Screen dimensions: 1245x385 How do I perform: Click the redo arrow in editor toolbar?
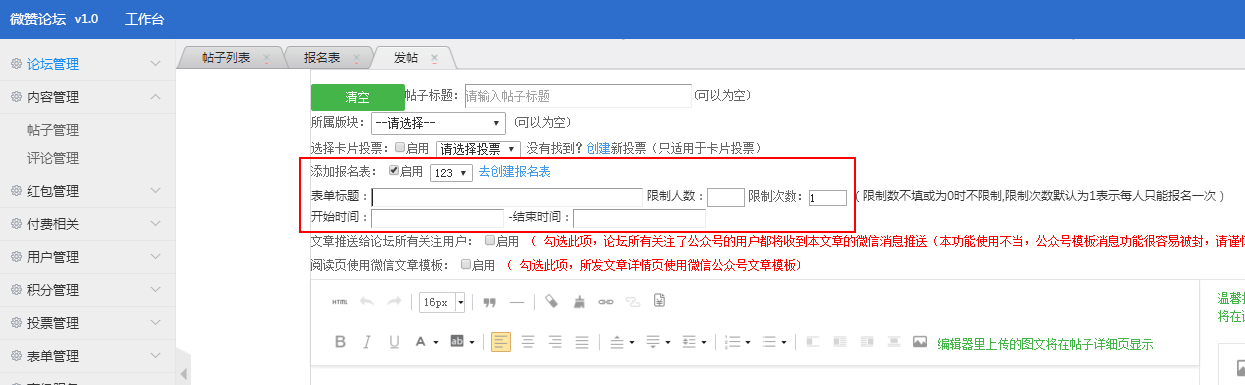pyautogui.click(x=394, y=301)
